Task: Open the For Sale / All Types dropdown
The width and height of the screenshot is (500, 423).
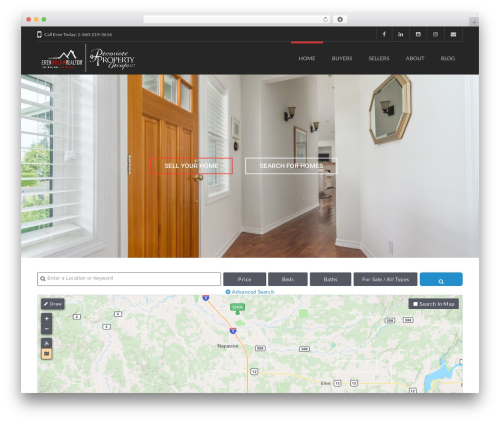Action: point(385,279)
